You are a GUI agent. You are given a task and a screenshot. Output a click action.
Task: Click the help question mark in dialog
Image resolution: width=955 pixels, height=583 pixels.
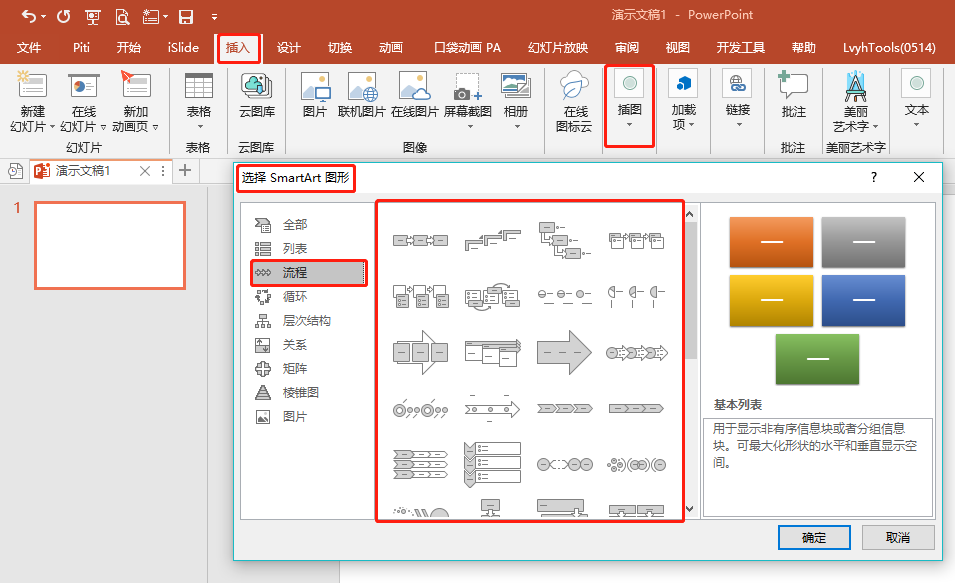point(874,177)
